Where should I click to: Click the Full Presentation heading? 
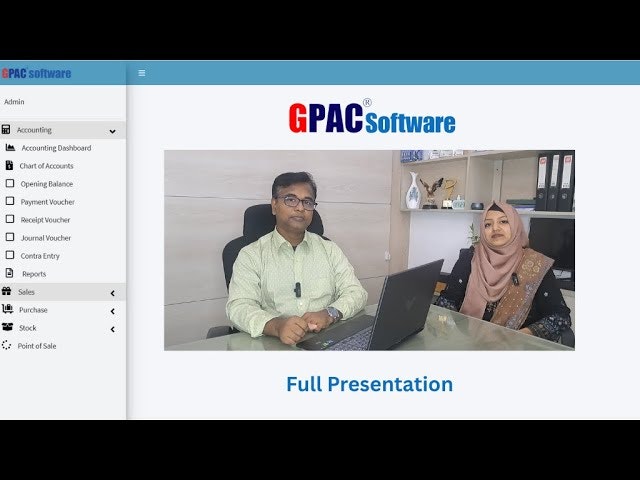pyautogui.click(x=369, y=384)
